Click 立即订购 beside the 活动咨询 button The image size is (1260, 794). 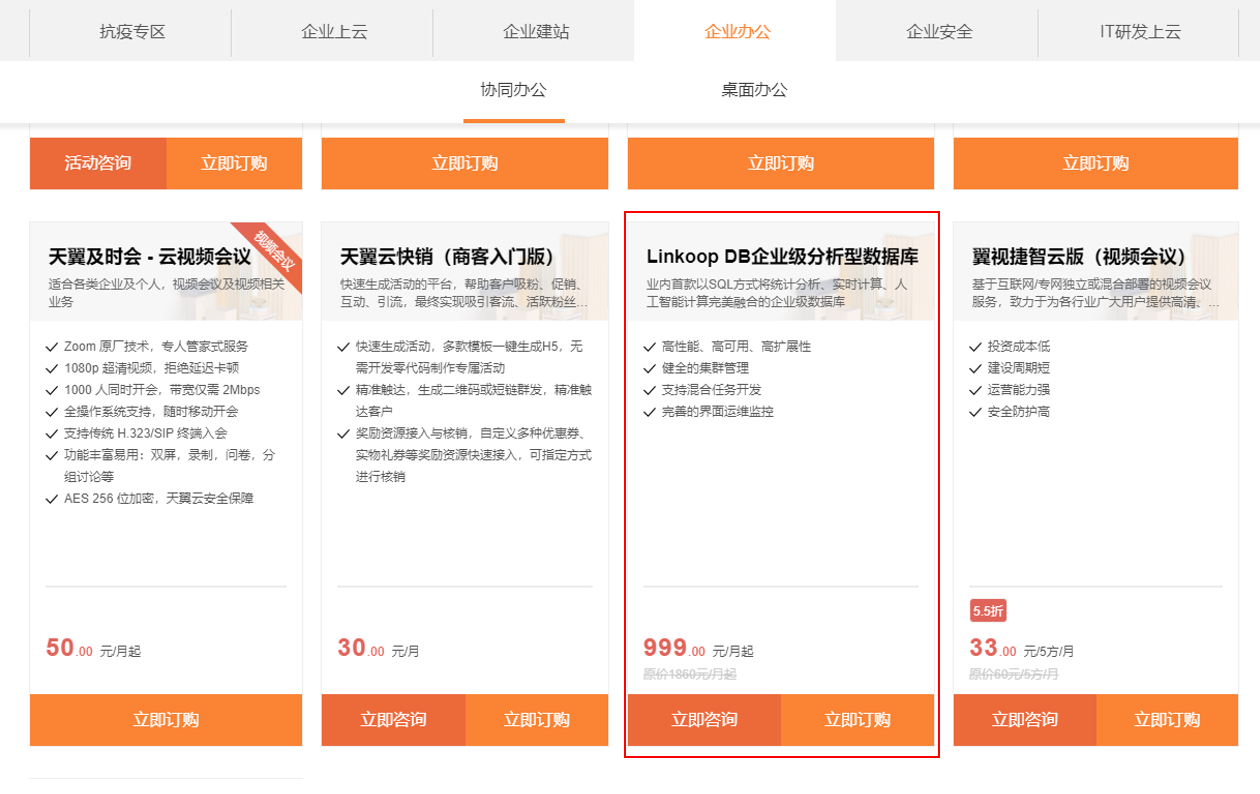coord(234,163)
